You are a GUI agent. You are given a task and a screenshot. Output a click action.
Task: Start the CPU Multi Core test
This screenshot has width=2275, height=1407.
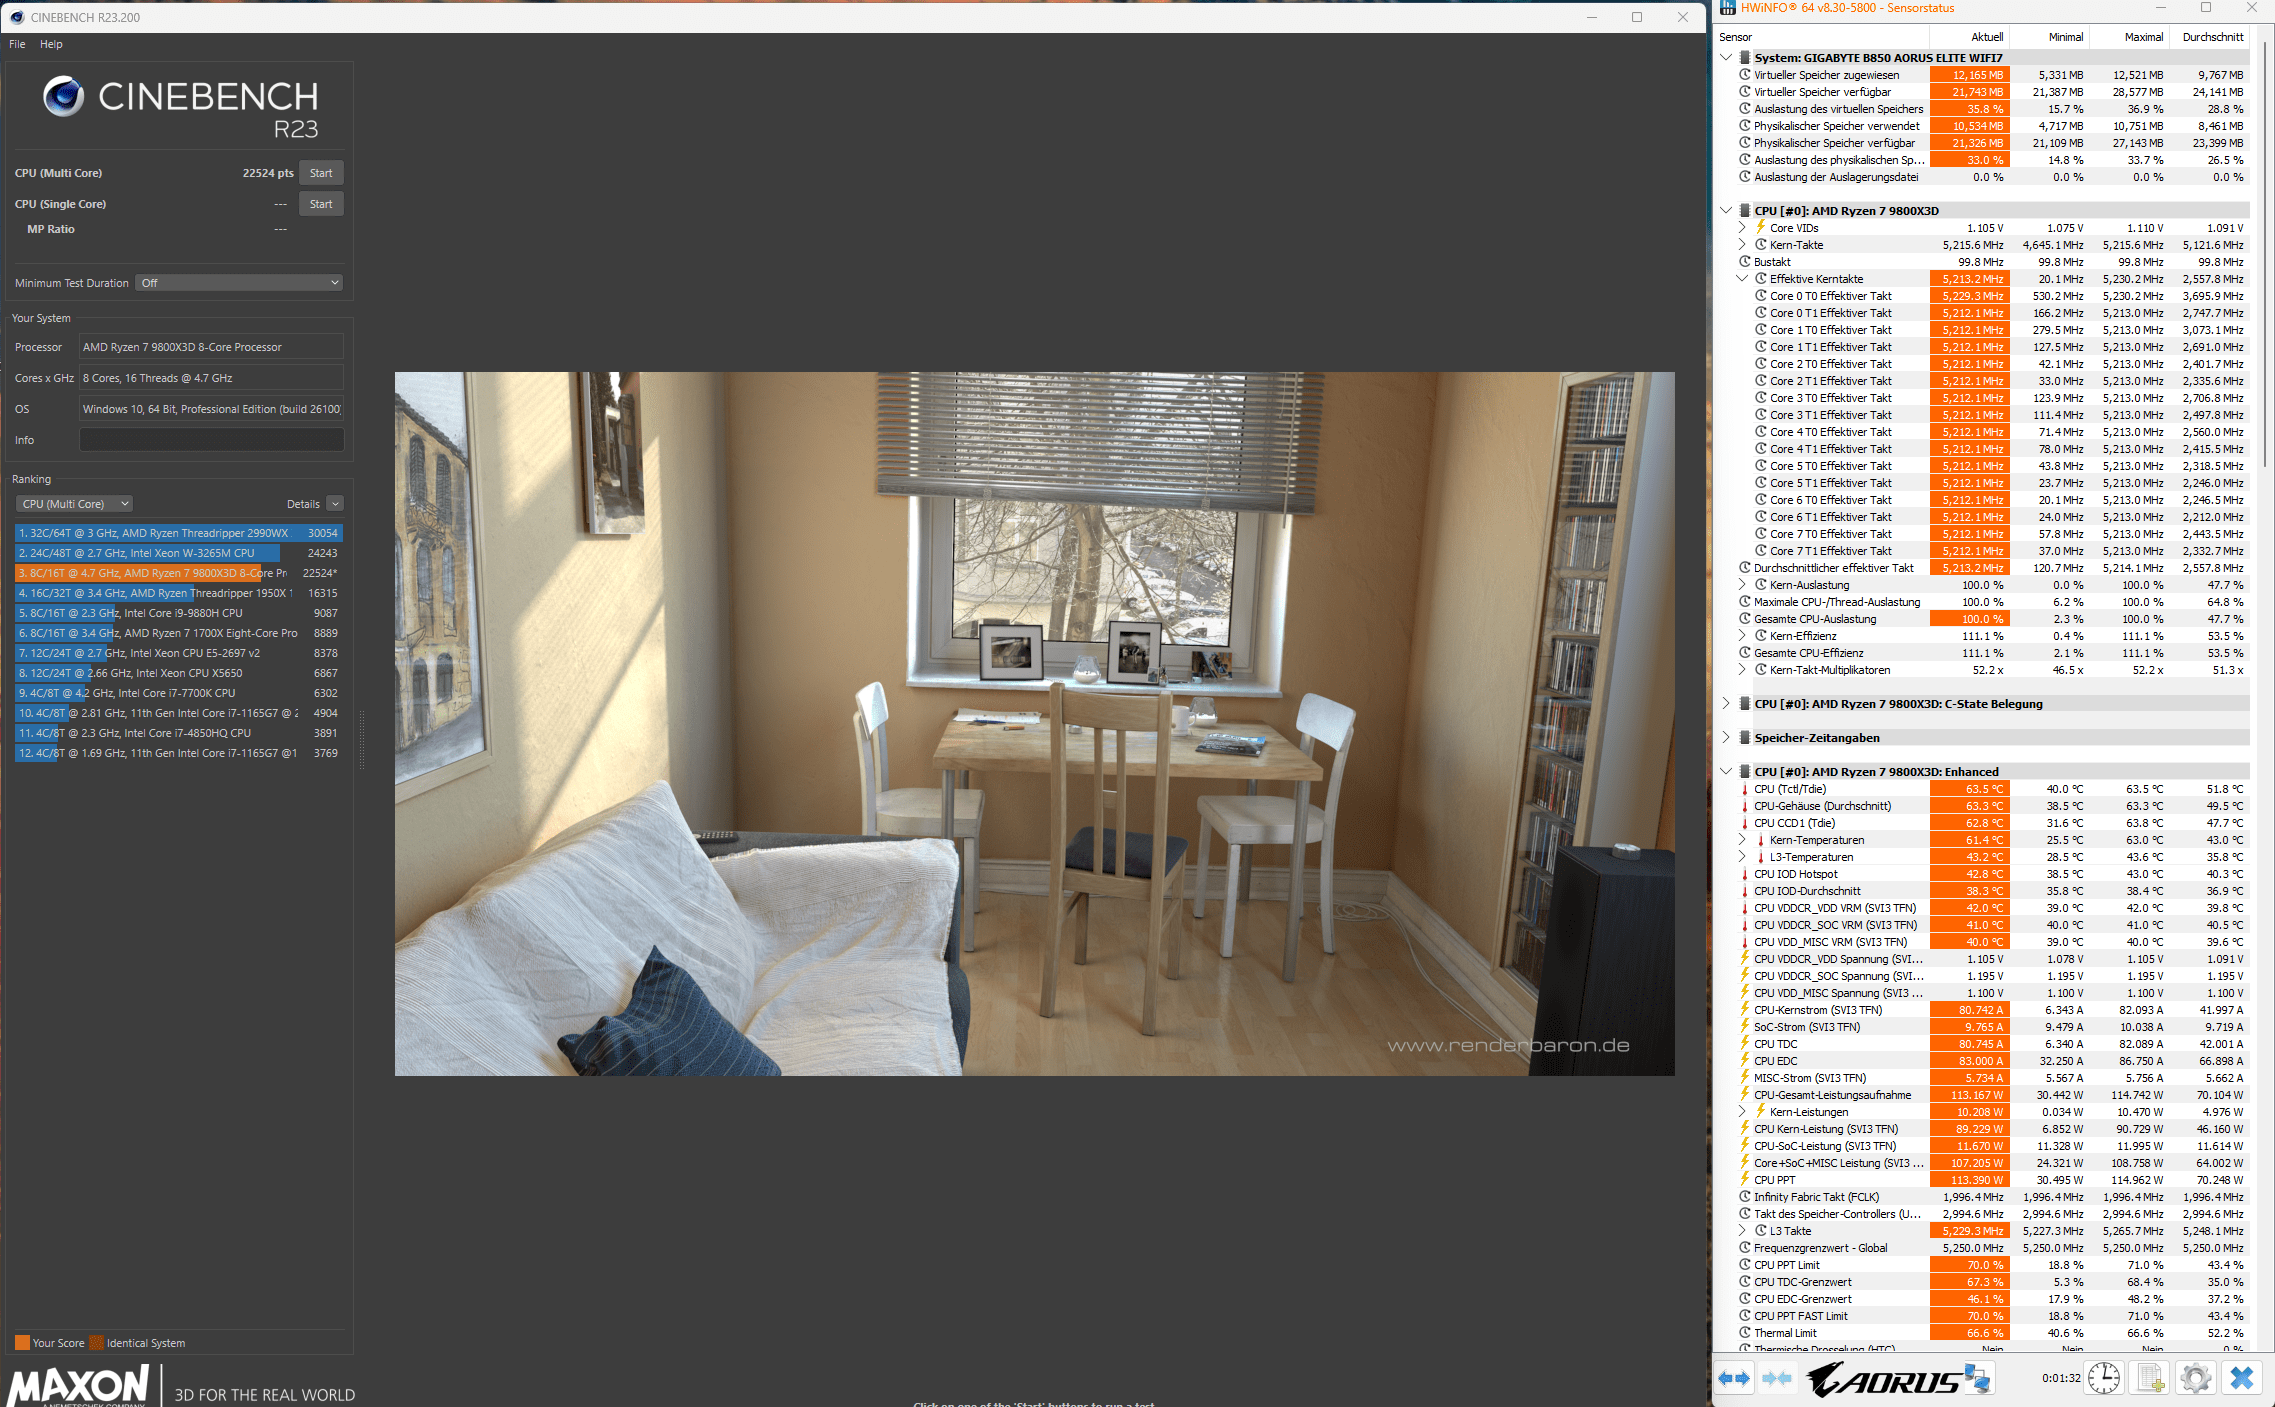[x=321, y=173]
